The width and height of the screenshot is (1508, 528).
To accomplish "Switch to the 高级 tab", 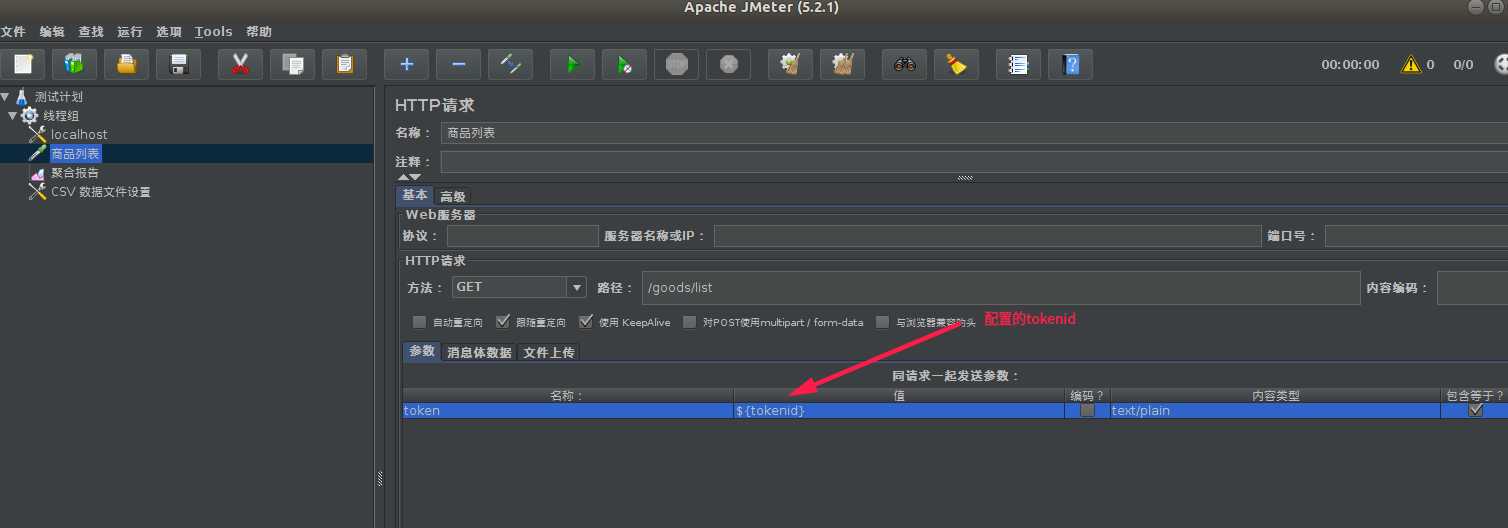I will click(453, 196).
